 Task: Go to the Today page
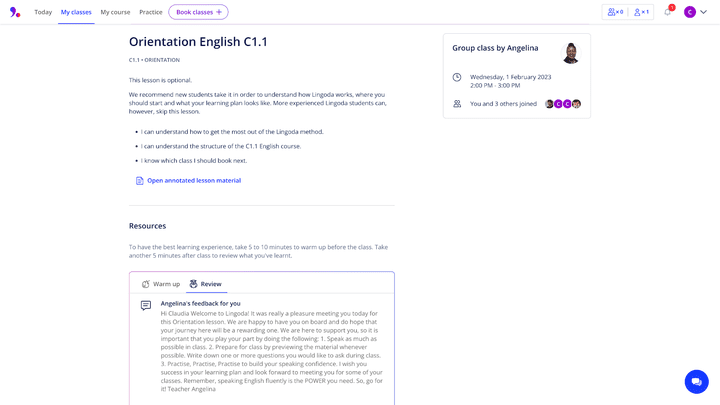[x=43, y=12]
